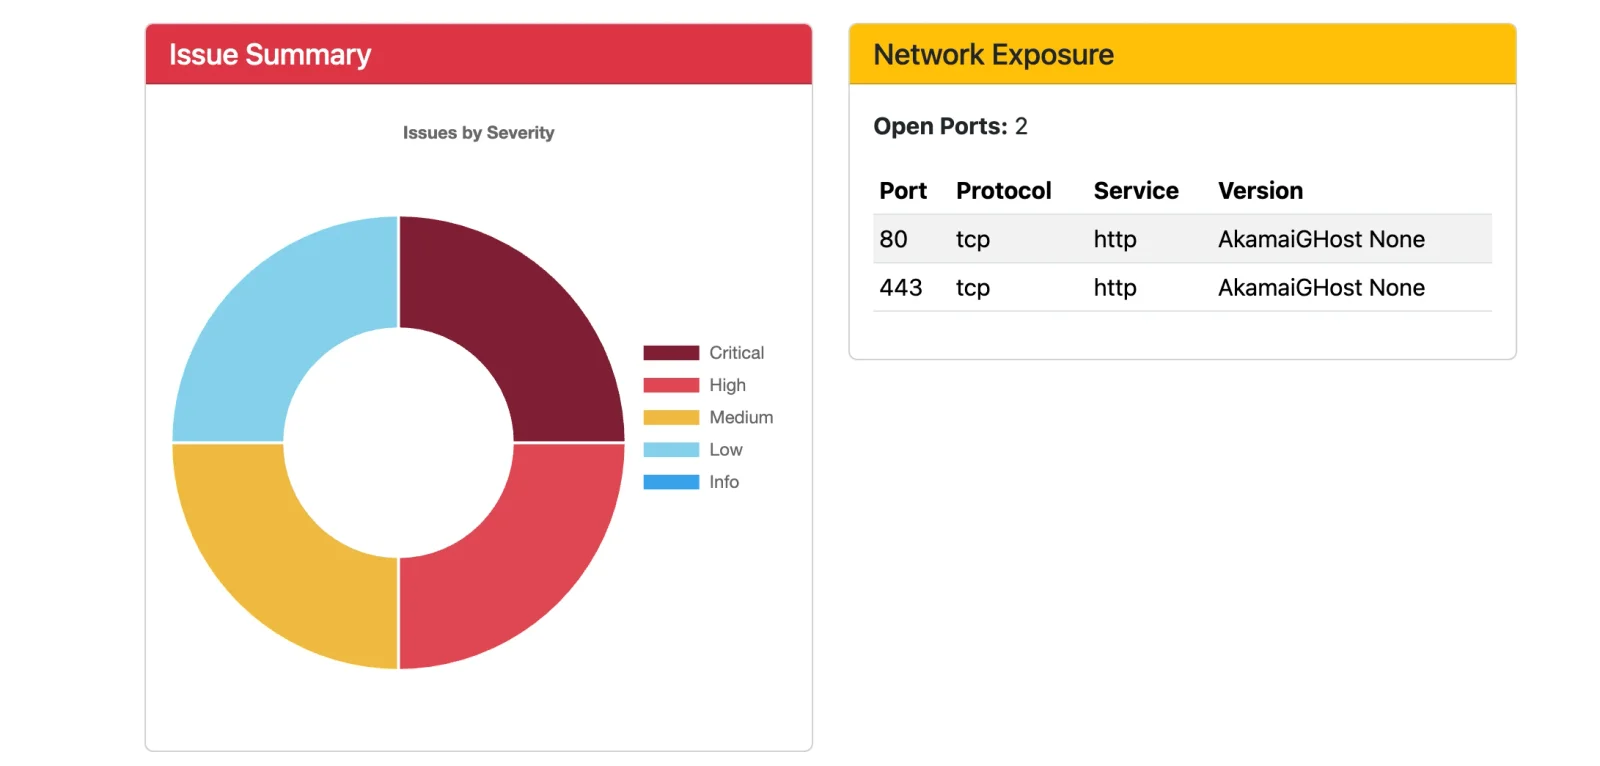Toggle the Low legend color swatch
This screenshot has height=766, width=1600.
[x=671, y=450]
